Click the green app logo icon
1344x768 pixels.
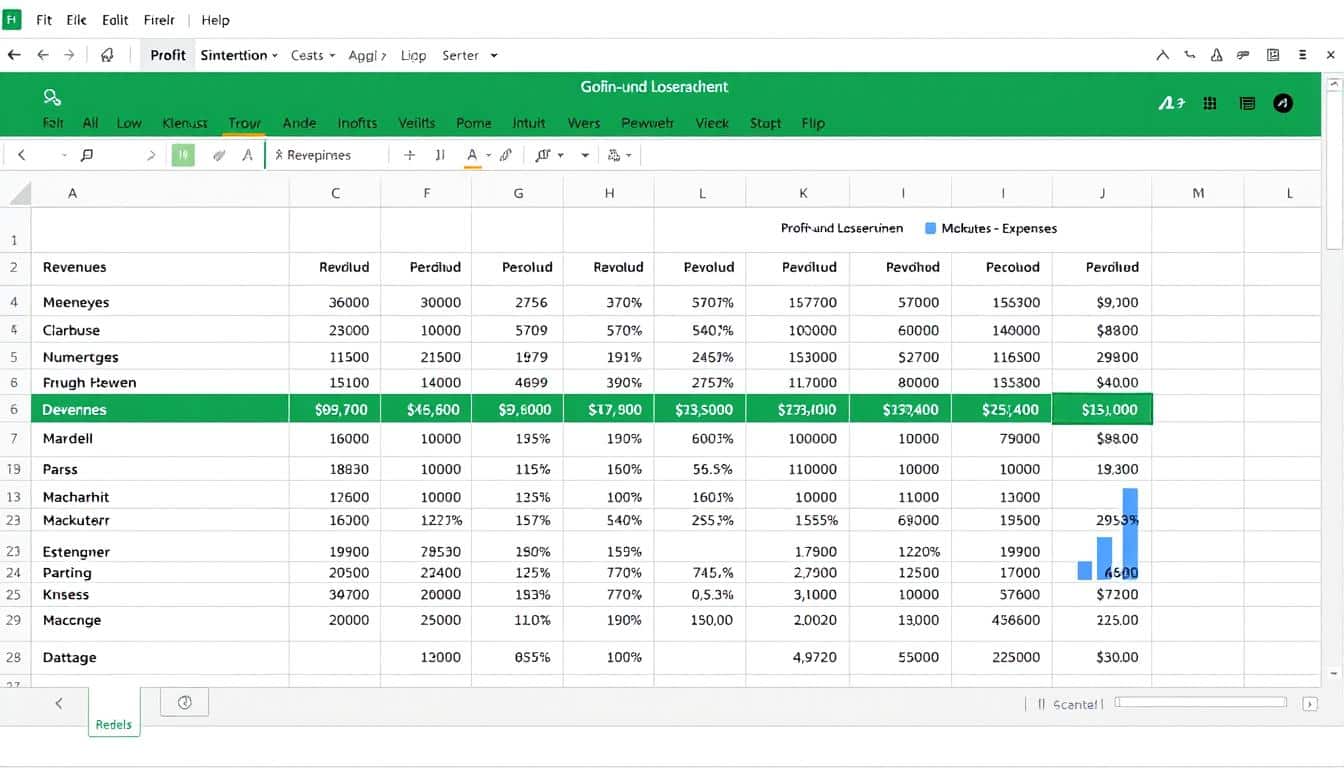[12, 19]
